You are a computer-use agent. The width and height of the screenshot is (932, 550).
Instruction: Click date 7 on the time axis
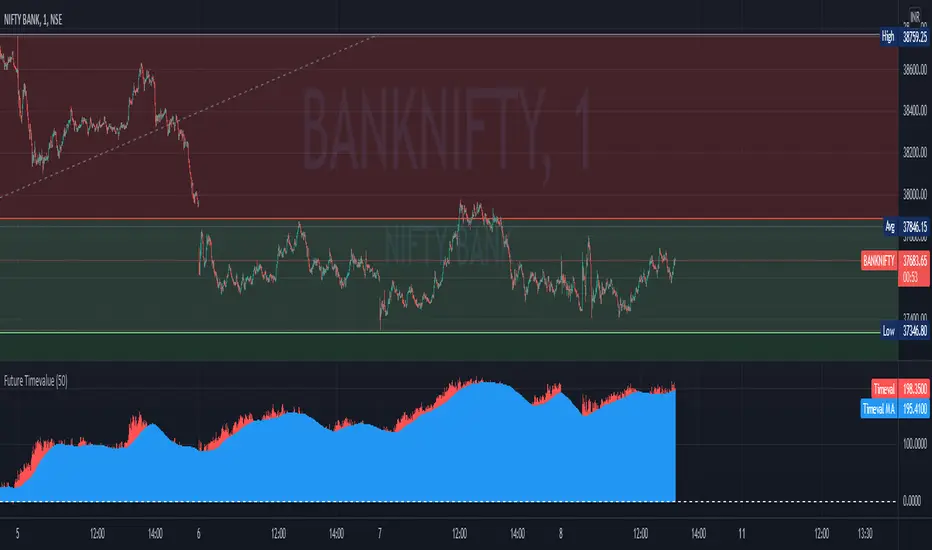pos(380,533)
